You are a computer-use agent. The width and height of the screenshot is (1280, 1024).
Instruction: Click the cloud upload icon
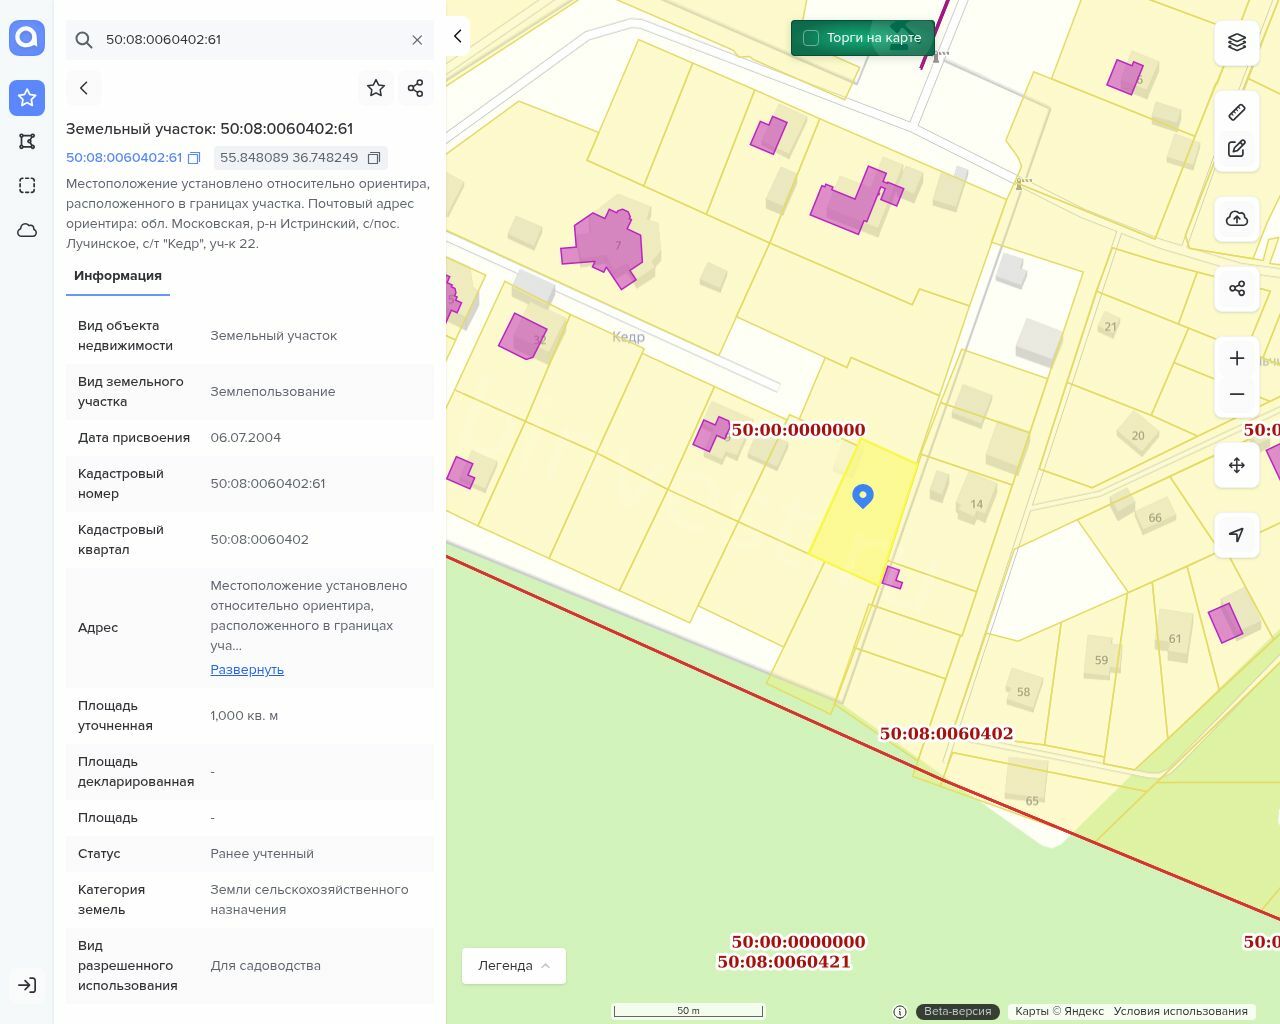tap(1237, 219)
